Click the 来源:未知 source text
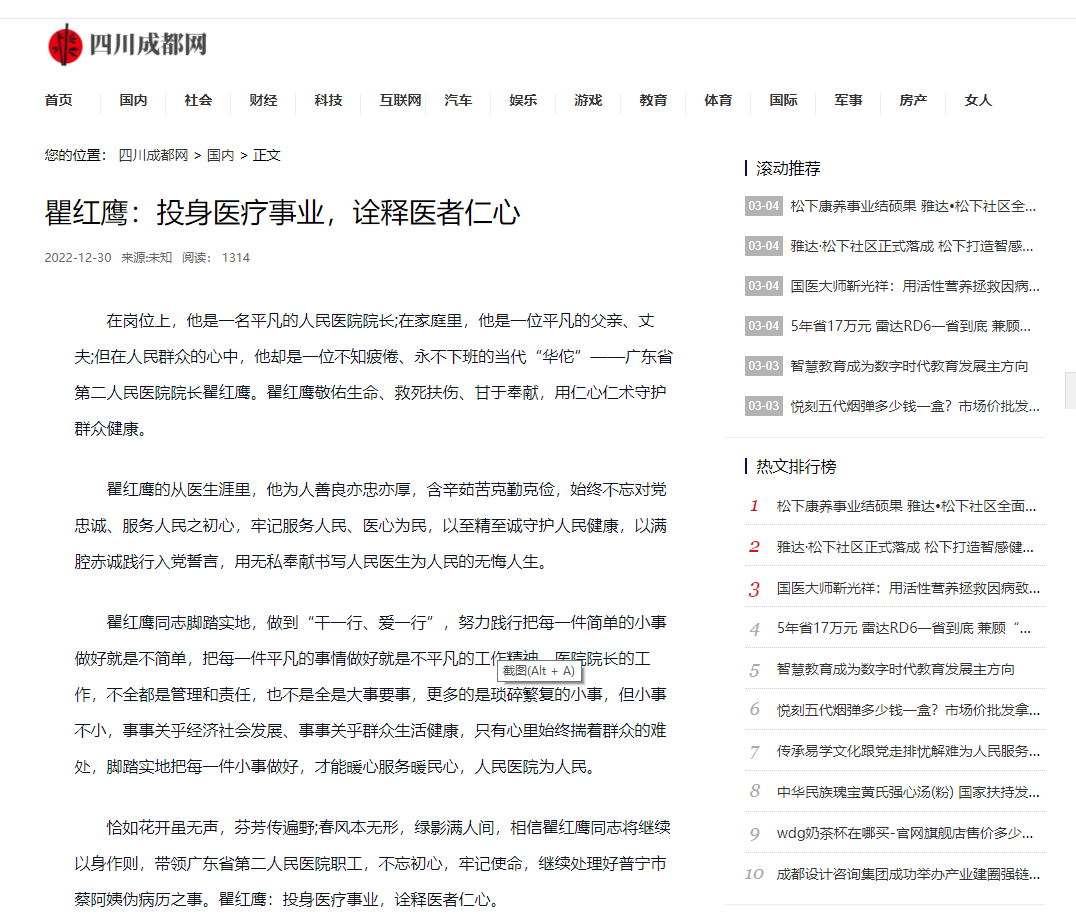1076x921 pixels. point(146,257)
